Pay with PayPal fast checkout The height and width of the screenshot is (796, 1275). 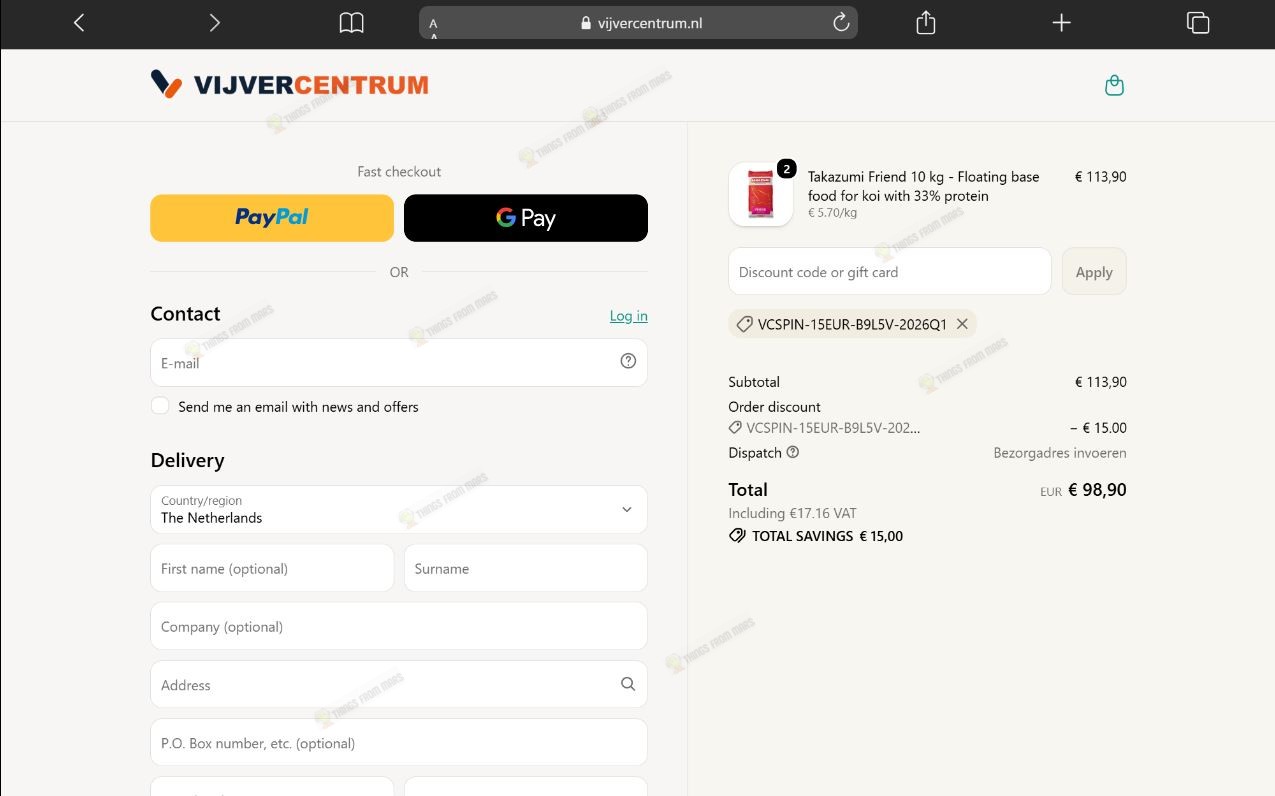(272, 218)
